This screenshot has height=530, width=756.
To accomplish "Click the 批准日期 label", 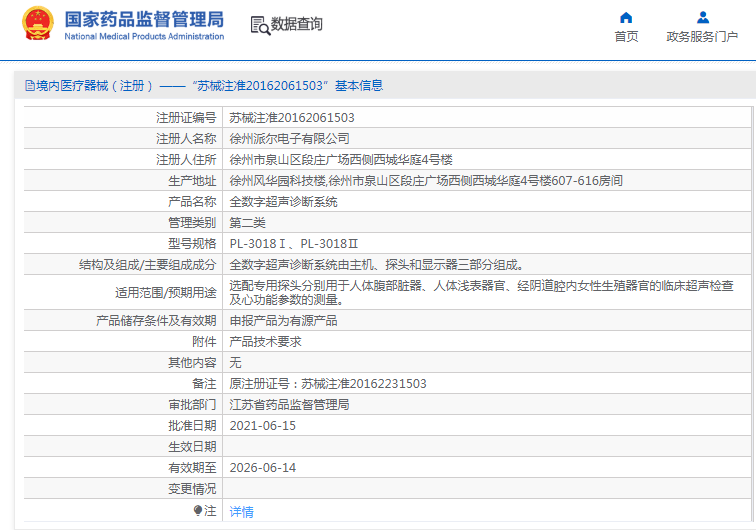I will click(192, 426).
